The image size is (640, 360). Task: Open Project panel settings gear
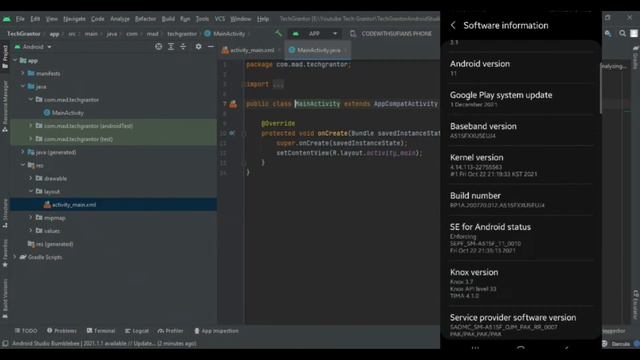pos(198,47)
